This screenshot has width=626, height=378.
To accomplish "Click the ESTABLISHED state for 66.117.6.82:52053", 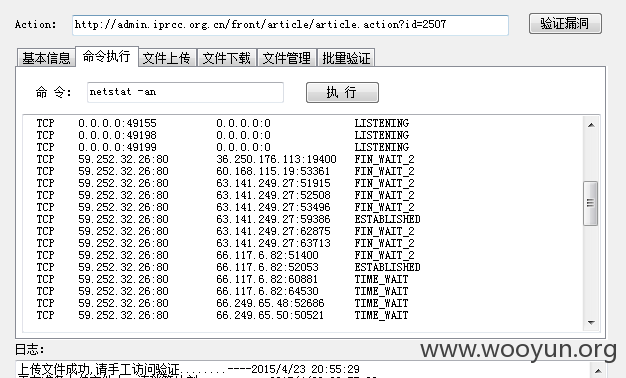I will point(387,267).
